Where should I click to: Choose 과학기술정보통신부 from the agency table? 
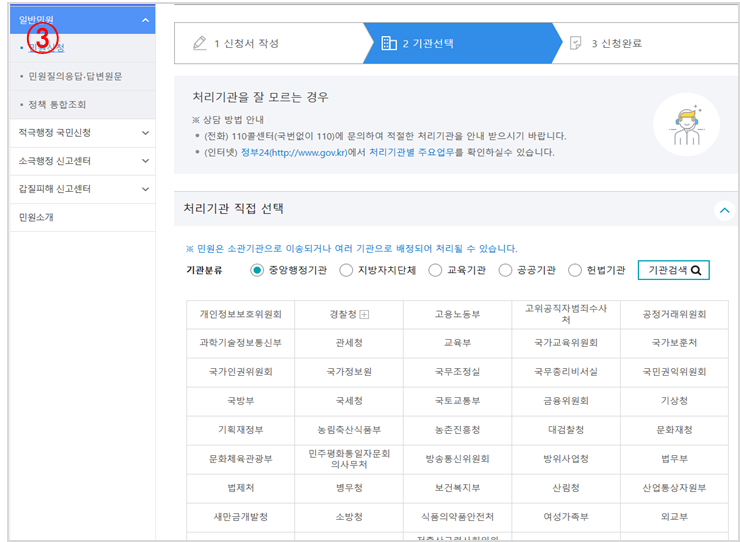coord(241,343)
